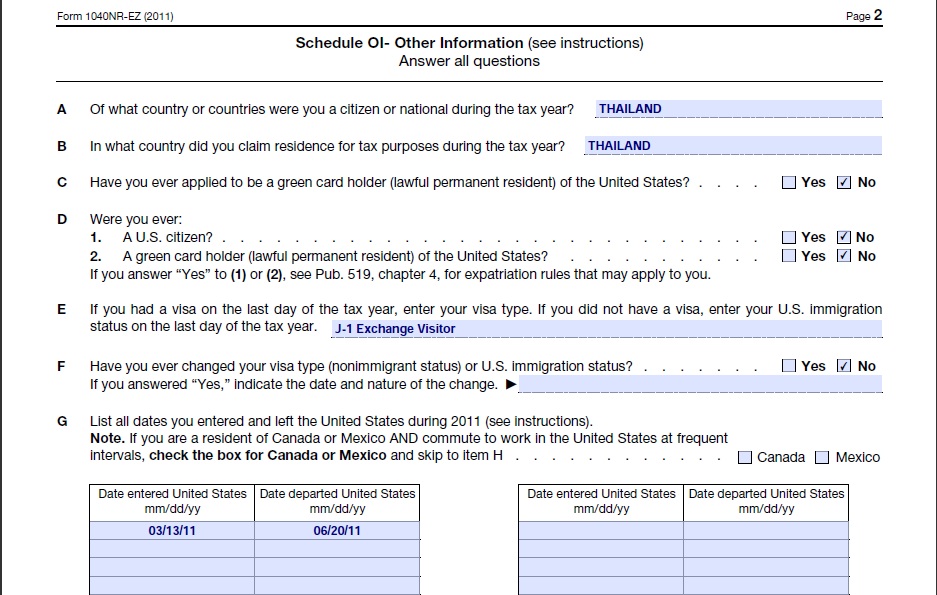The height and width of the screenshot is (595, 937).
Task: Click the 'Note.' paragraph about Canada or Mexico residents
Action: coord(409,447)
